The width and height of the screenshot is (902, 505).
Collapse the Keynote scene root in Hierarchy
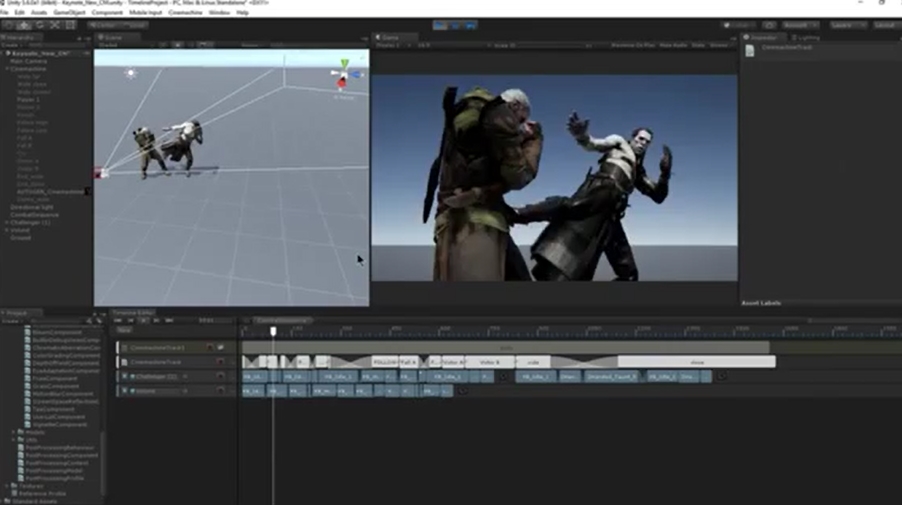tap(3, 53)
